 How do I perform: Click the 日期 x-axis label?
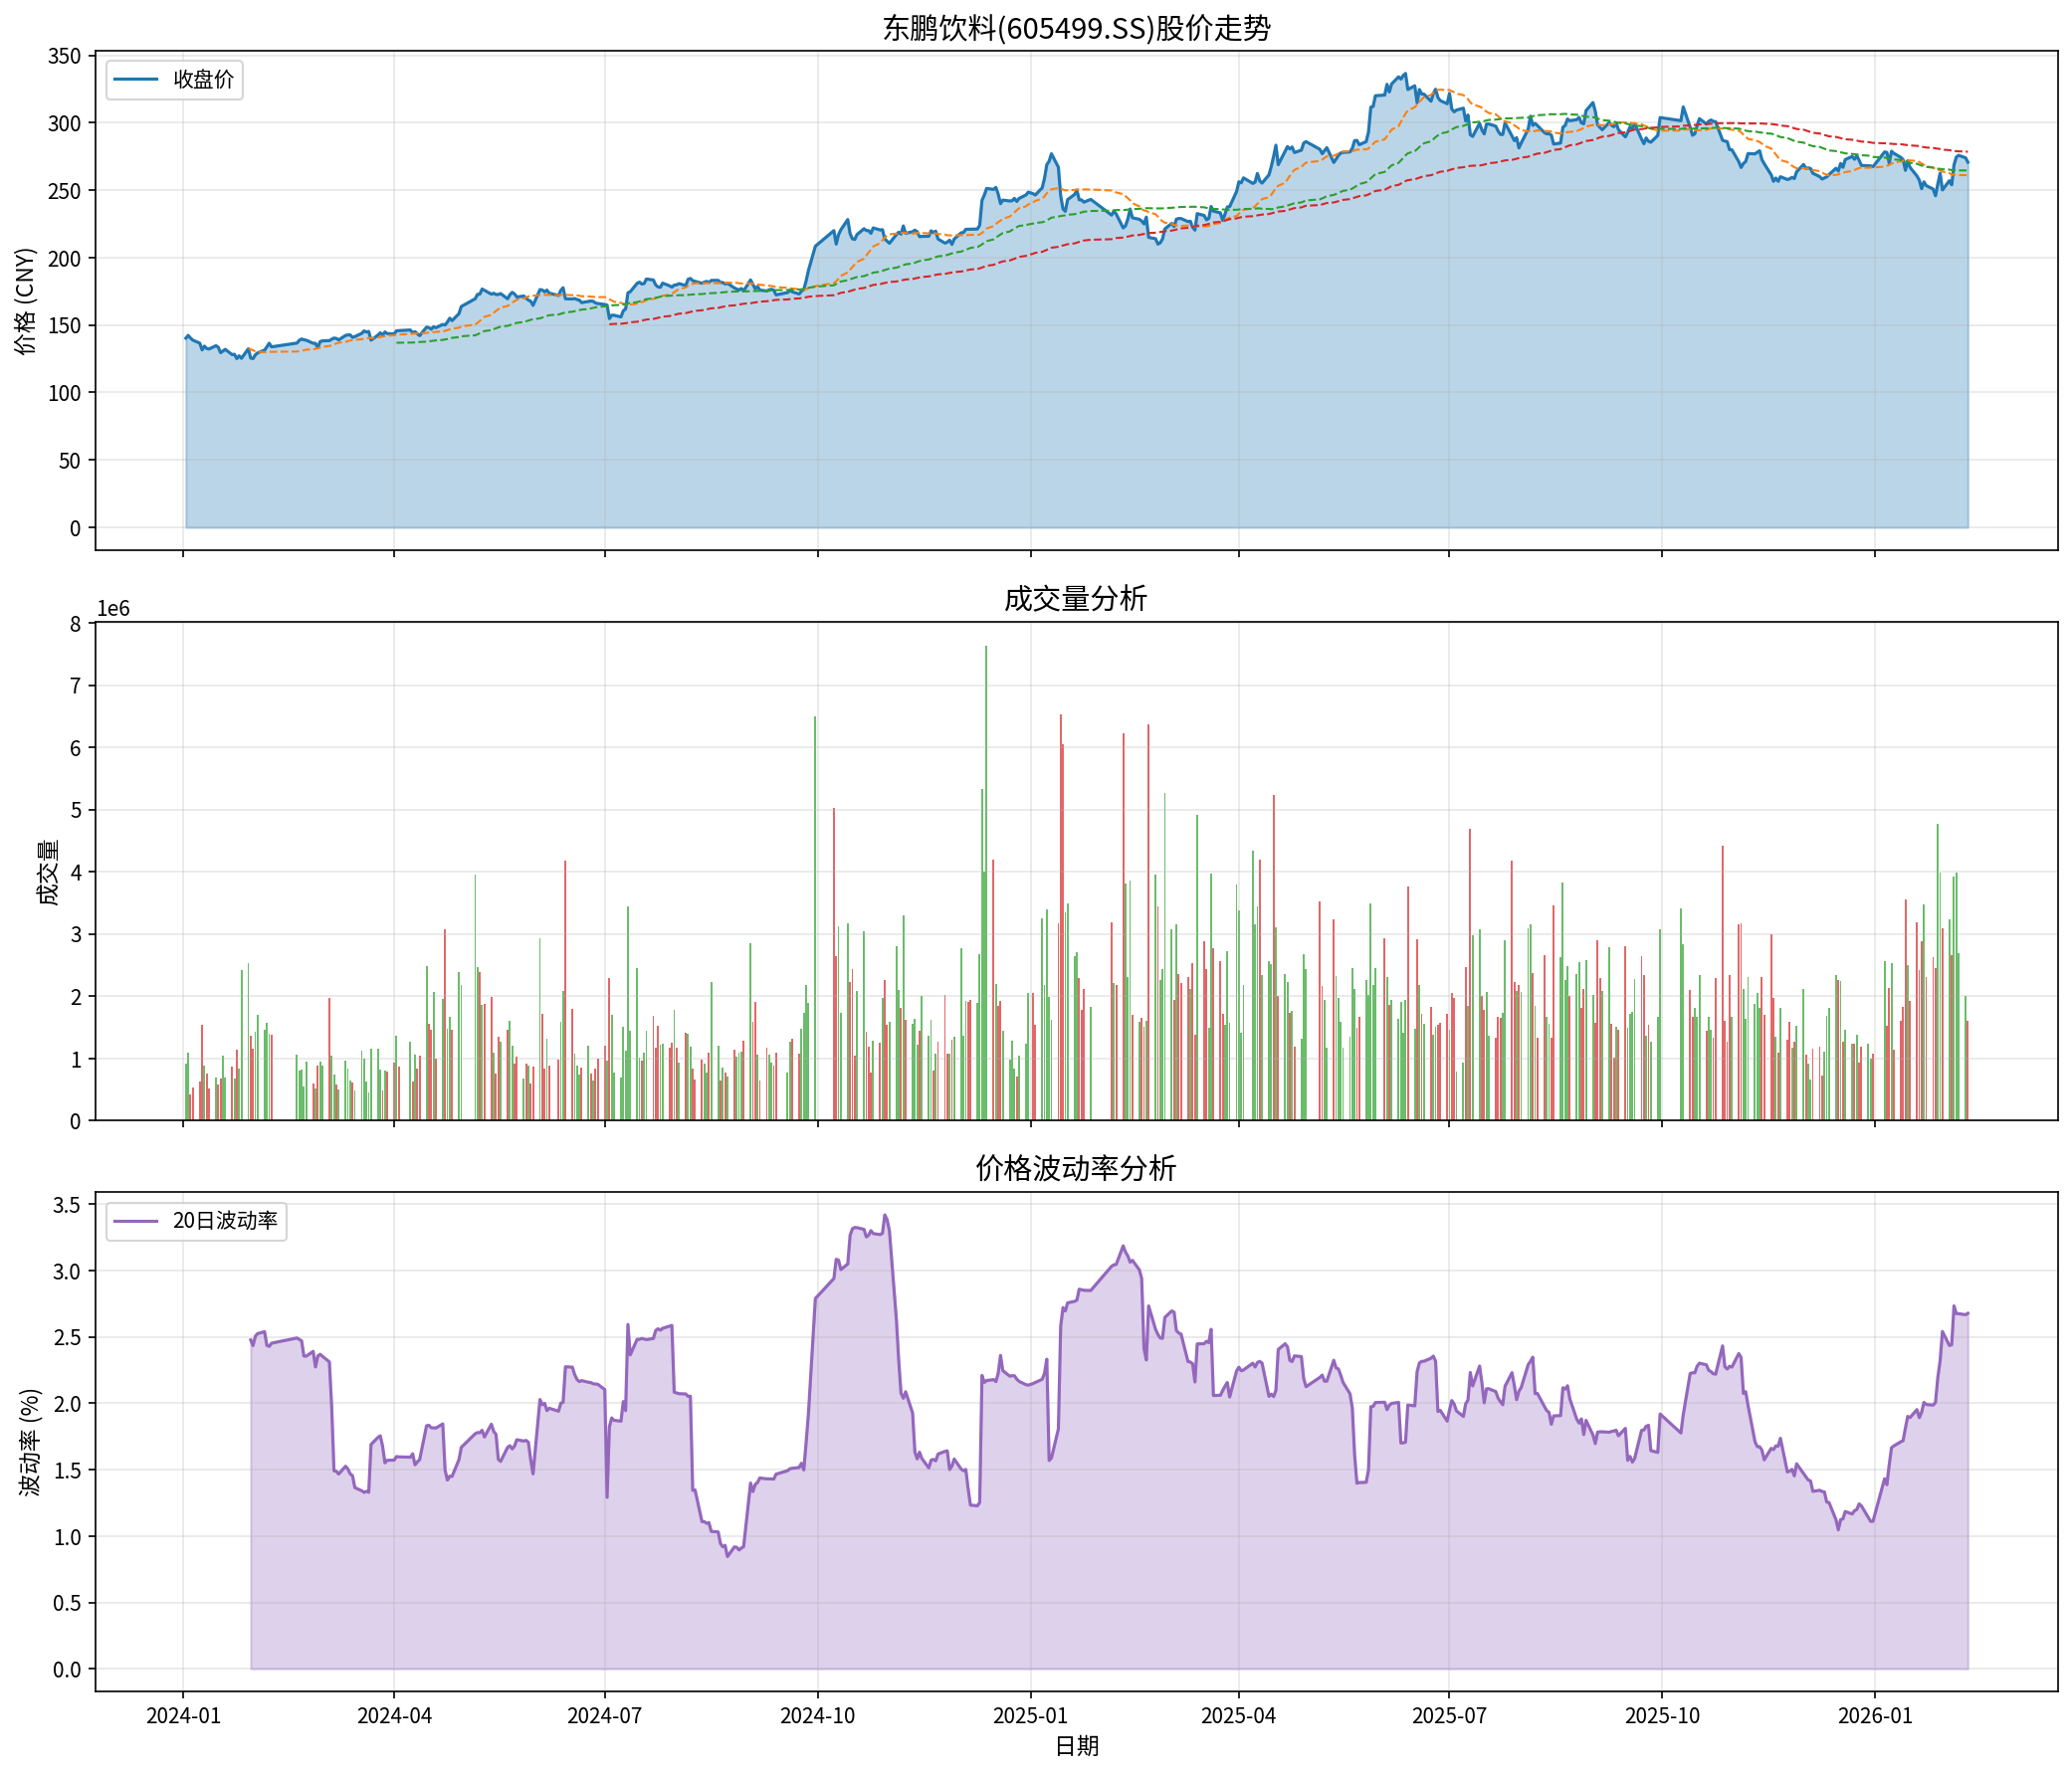coord(1076,1746)
